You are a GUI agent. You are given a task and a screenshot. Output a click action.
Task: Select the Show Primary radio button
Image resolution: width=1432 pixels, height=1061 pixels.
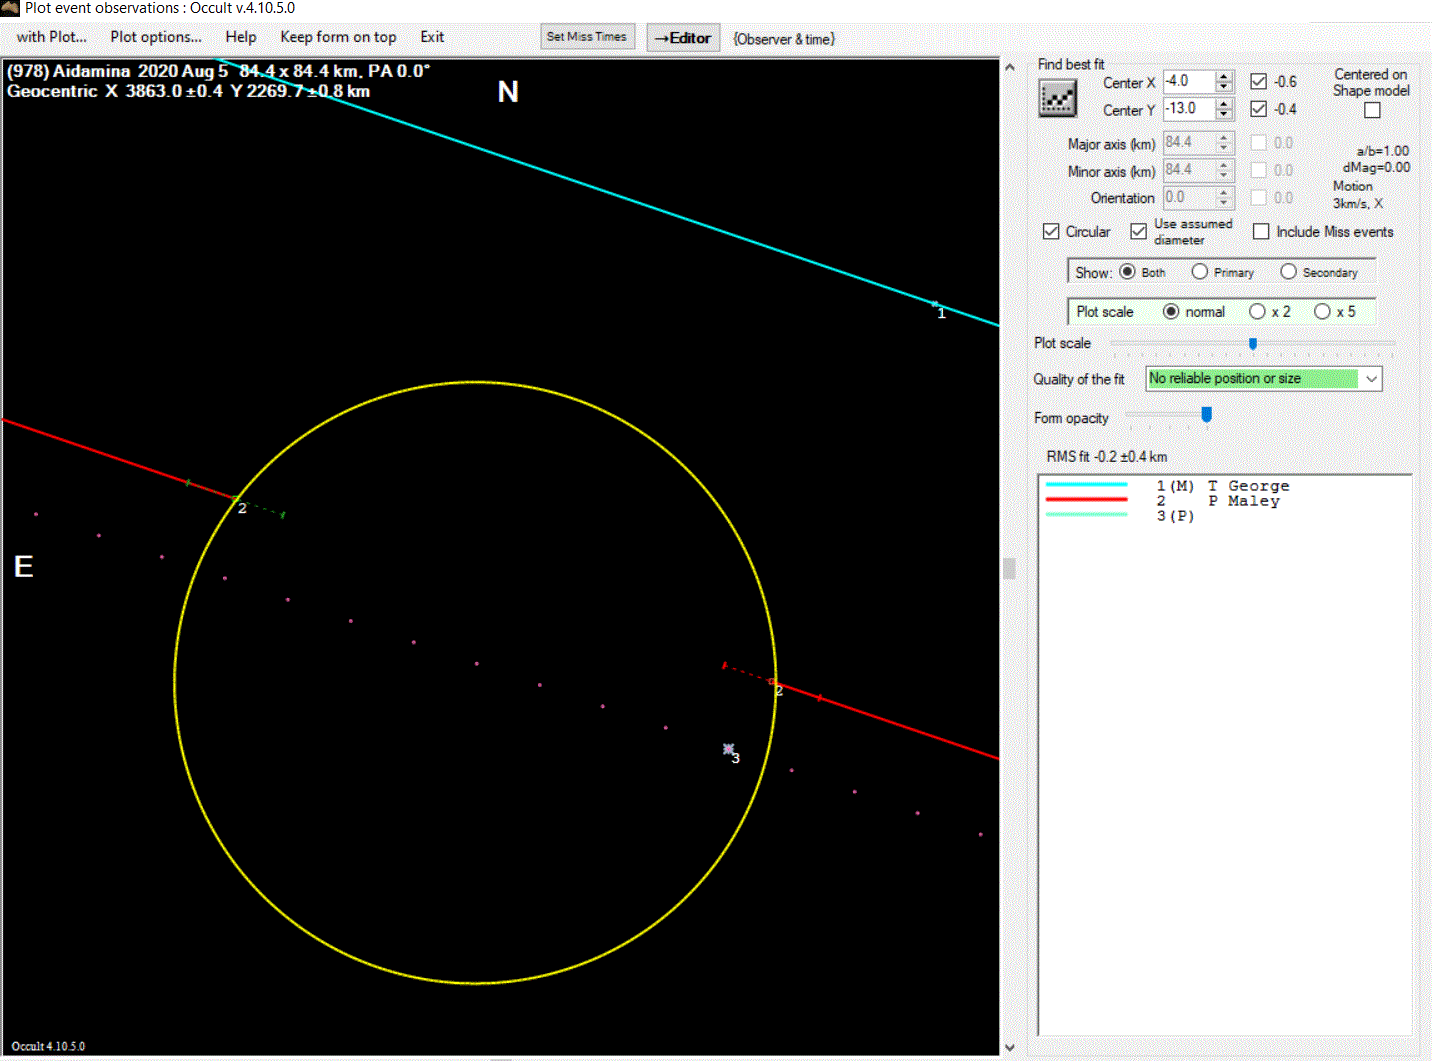[1200, 272]
